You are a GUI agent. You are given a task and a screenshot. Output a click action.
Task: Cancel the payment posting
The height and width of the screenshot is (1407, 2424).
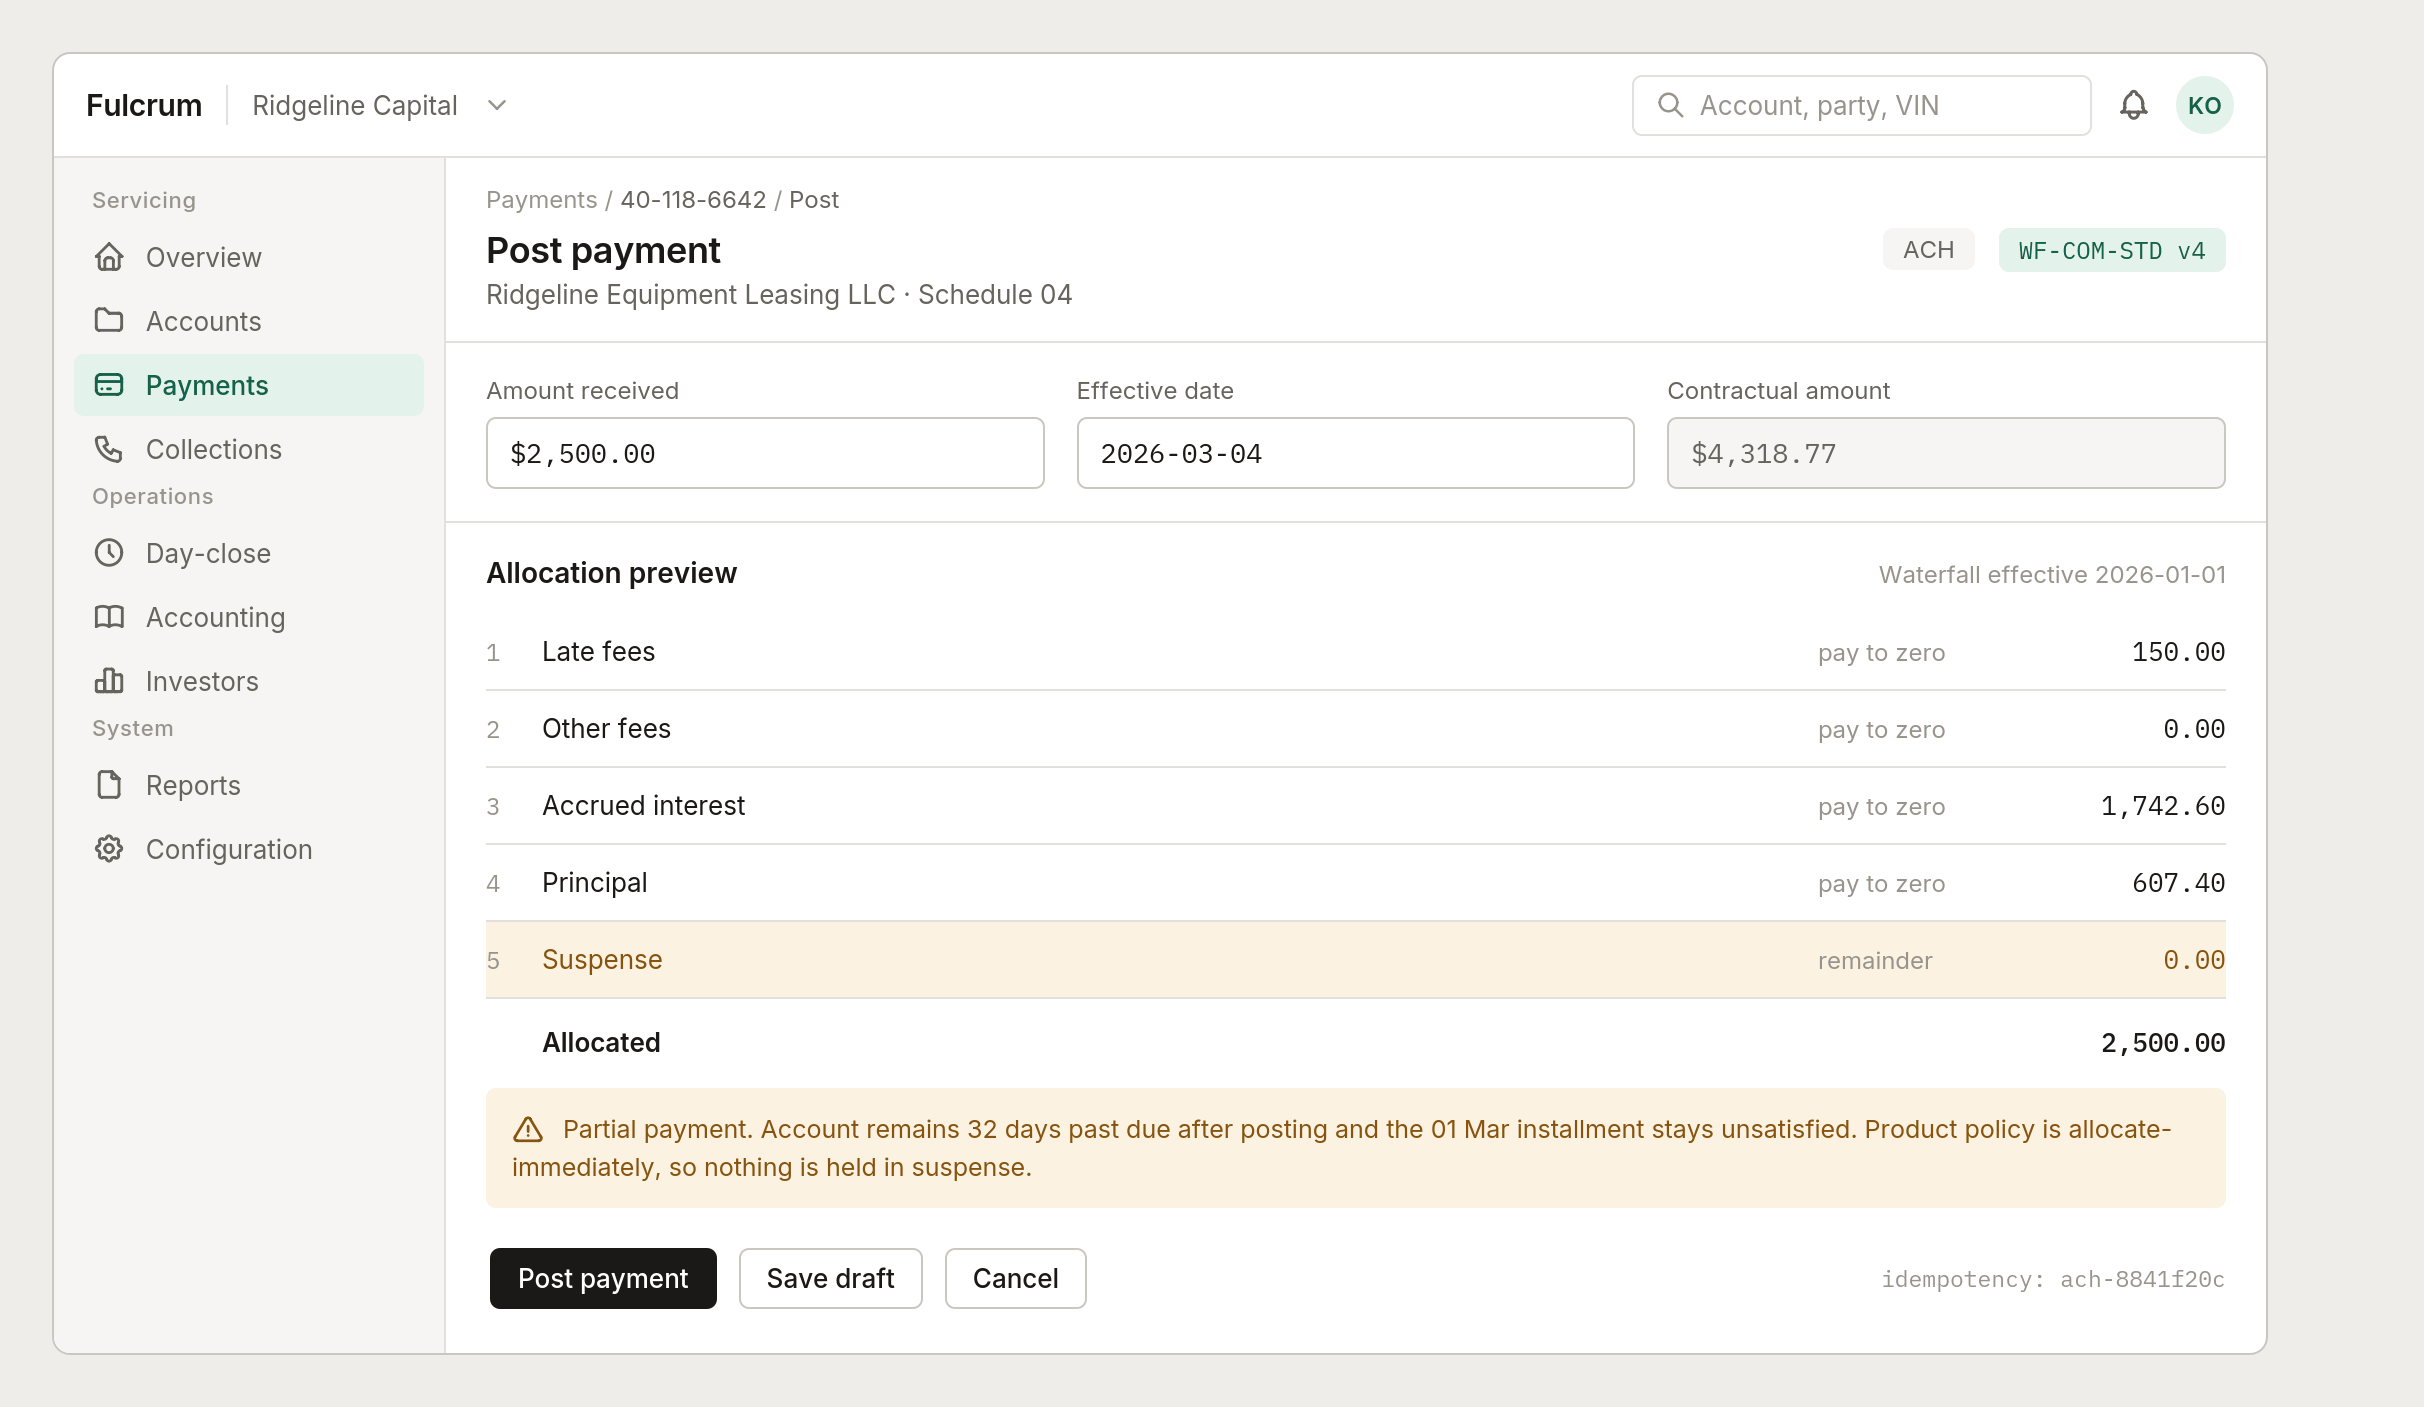pos(1015,1278)
